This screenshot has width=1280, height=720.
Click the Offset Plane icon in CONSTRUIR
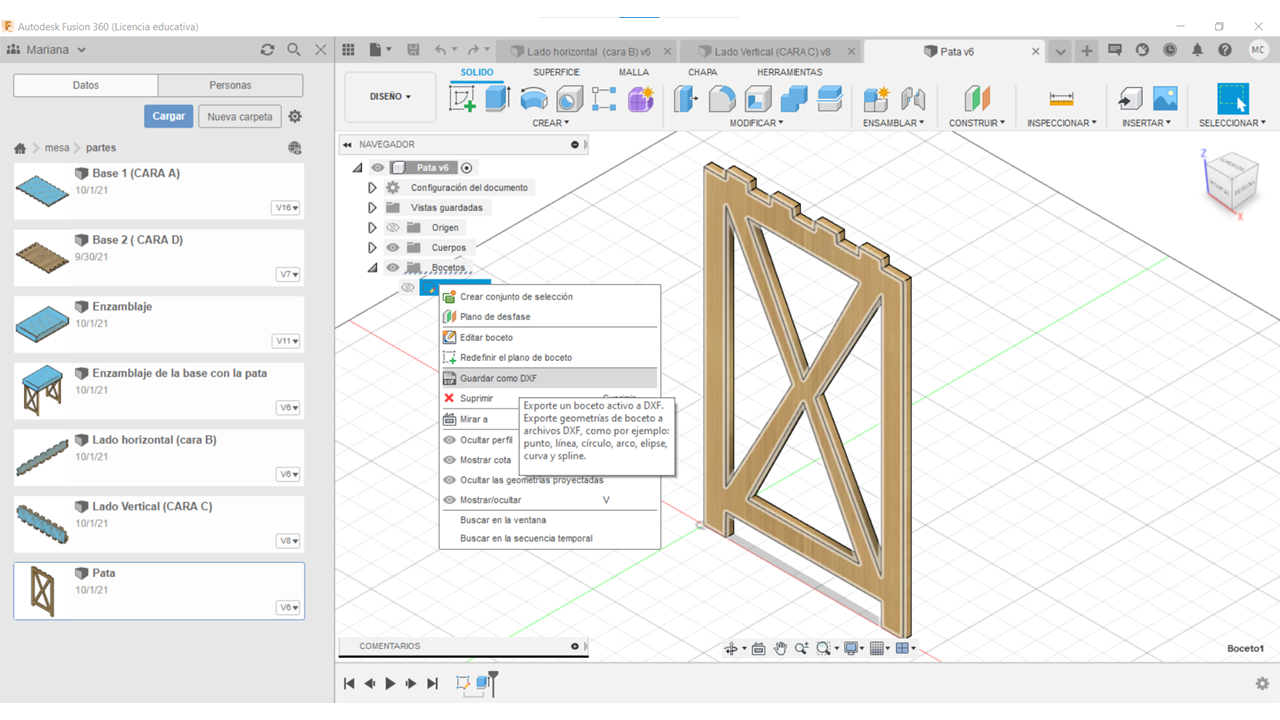click(976, 99)
